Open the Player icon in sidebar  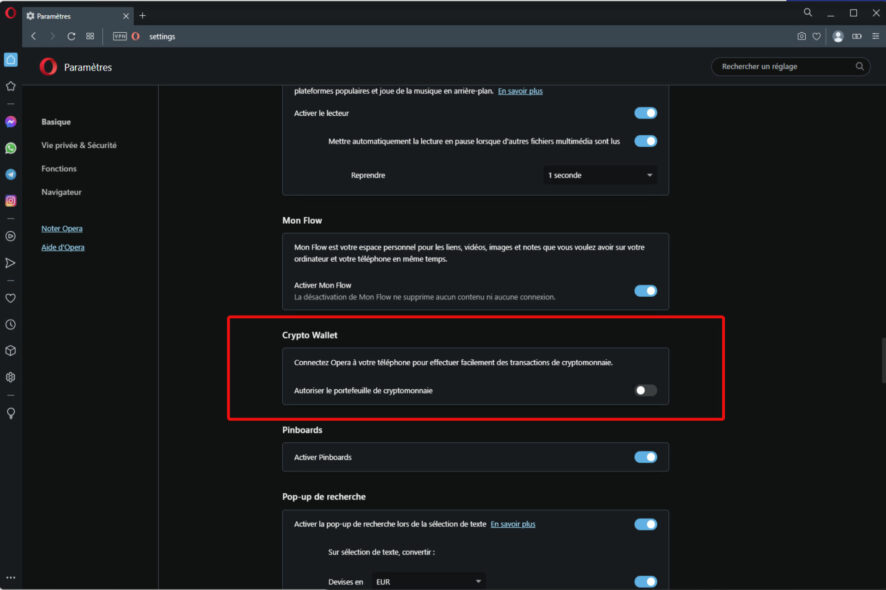point(11,236)
